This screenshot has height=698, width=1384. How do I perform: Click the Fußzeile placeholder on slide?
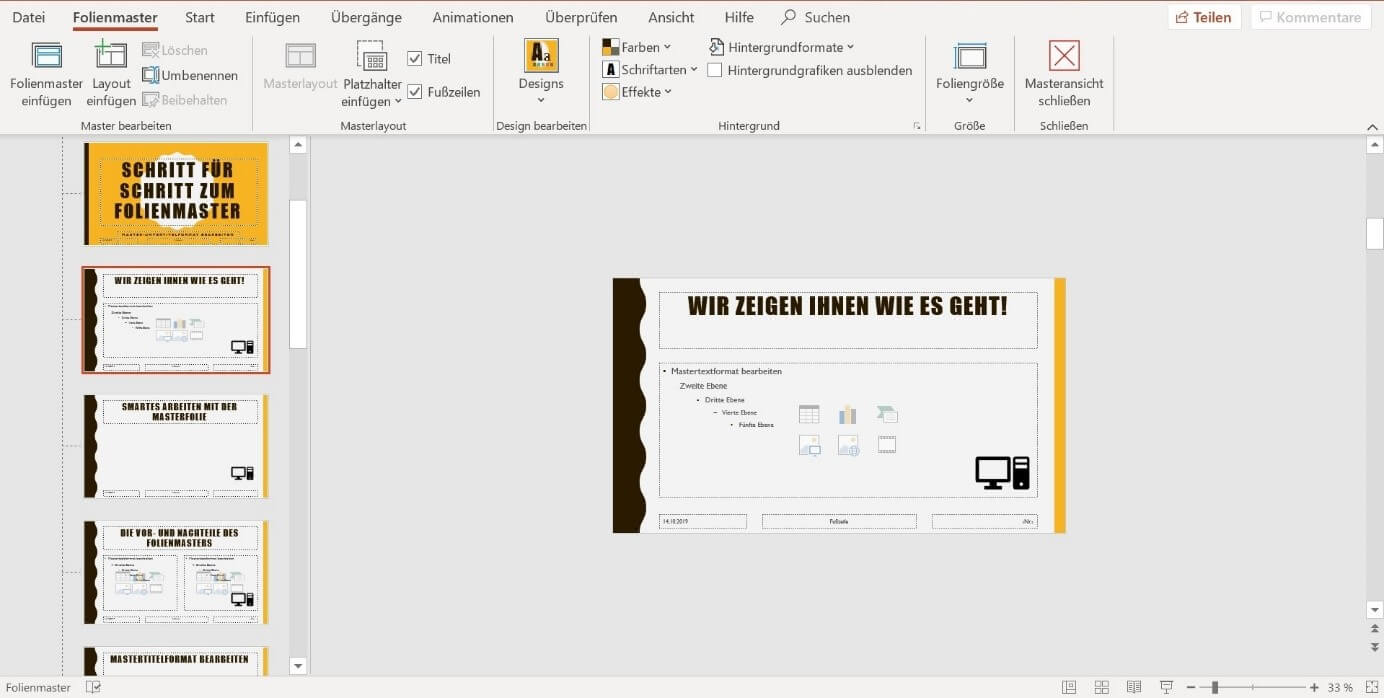tap(839, 521)
